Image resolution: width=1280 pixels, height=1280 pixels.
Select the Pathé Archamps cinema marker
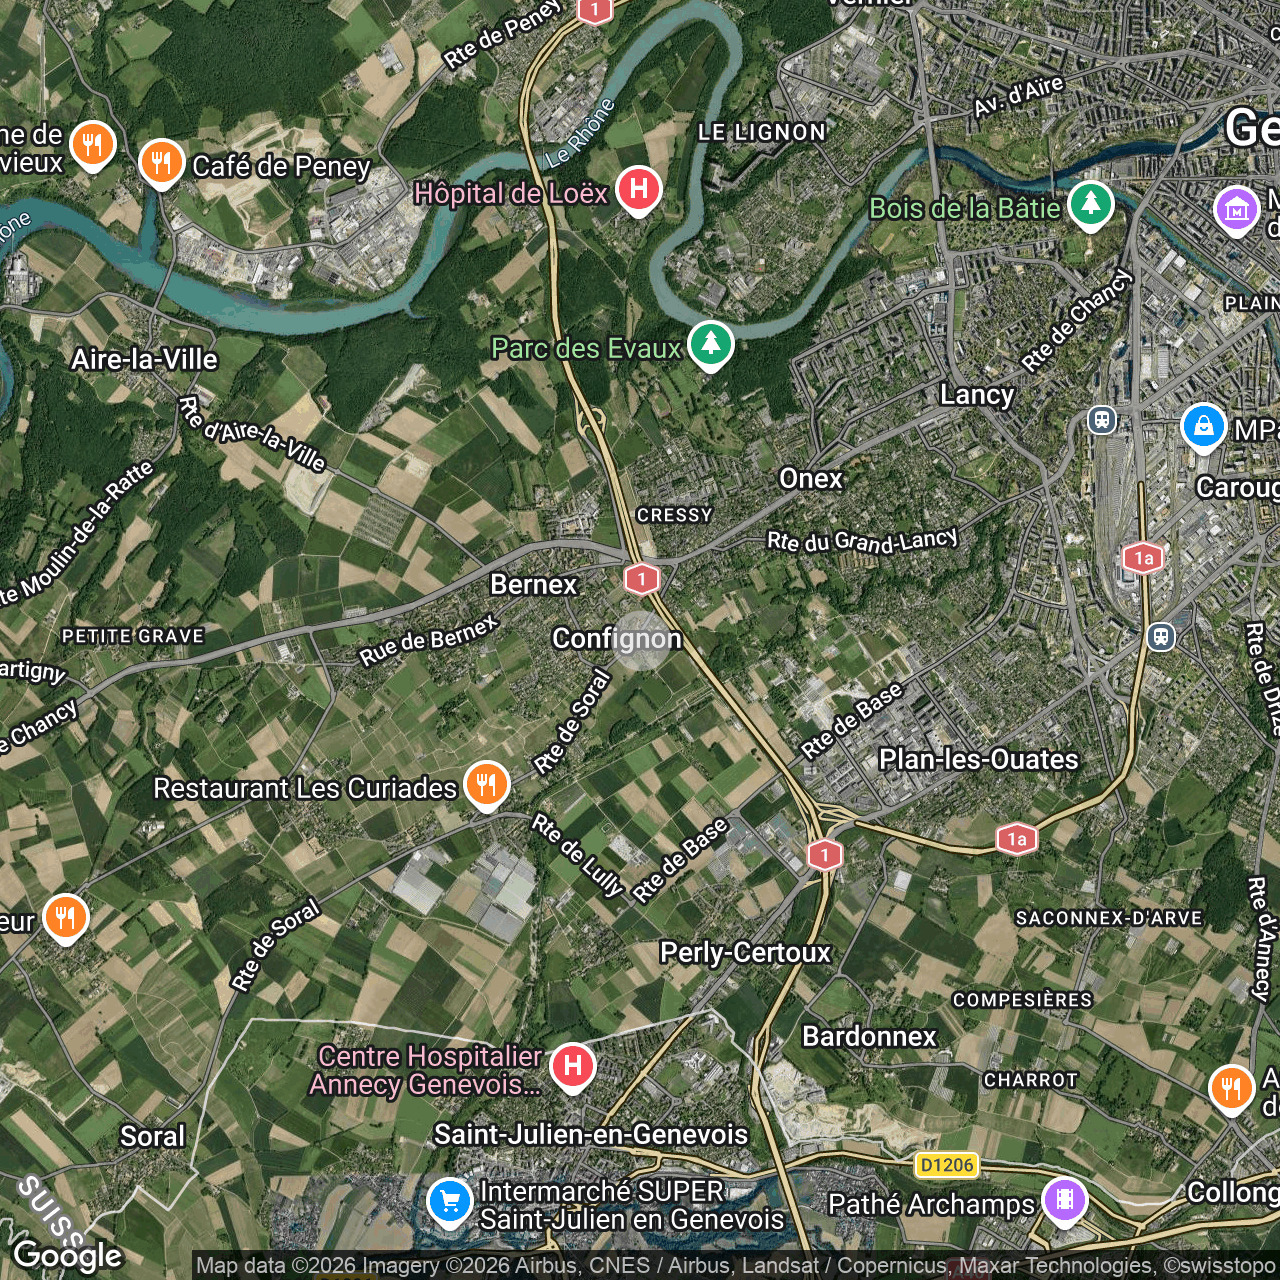click(1064, 1201)
